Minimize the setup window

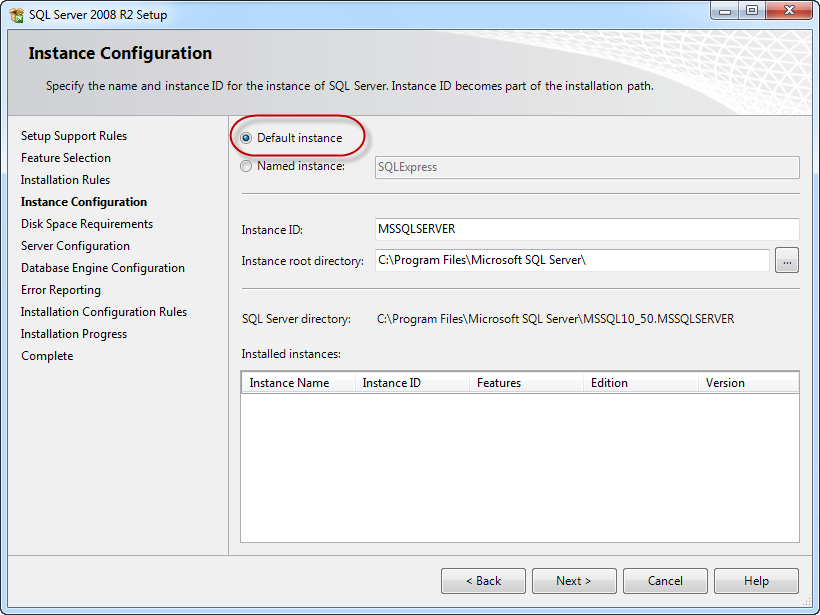click(725, 10)
